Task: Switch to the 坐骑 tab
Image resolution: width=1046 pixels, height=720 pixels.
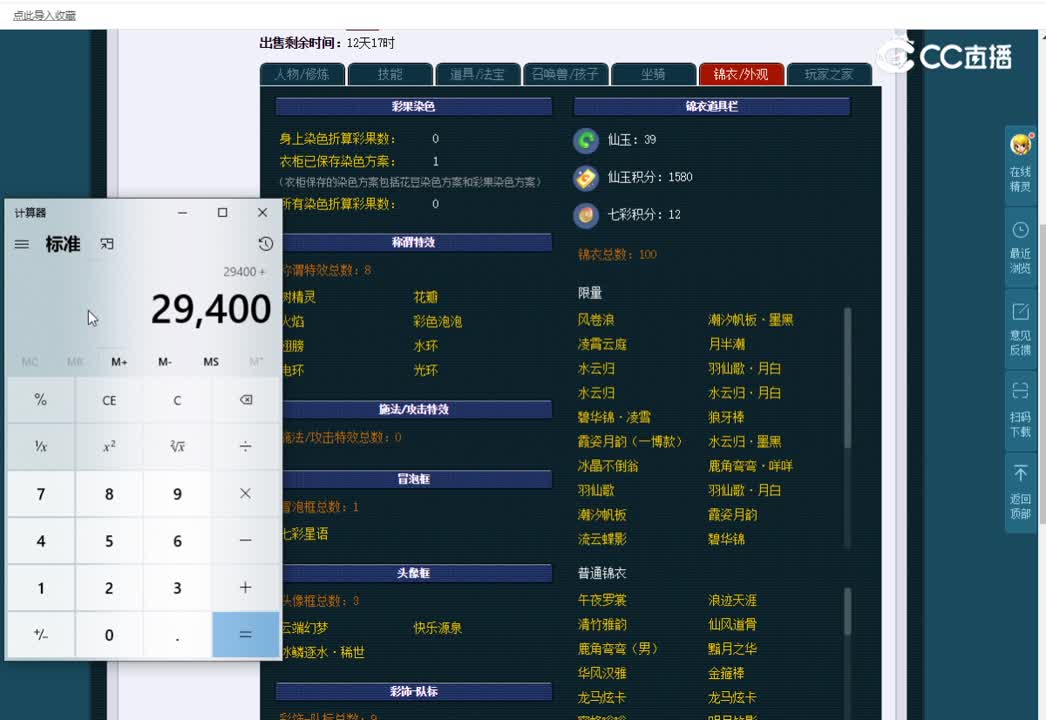Action: 653,73
